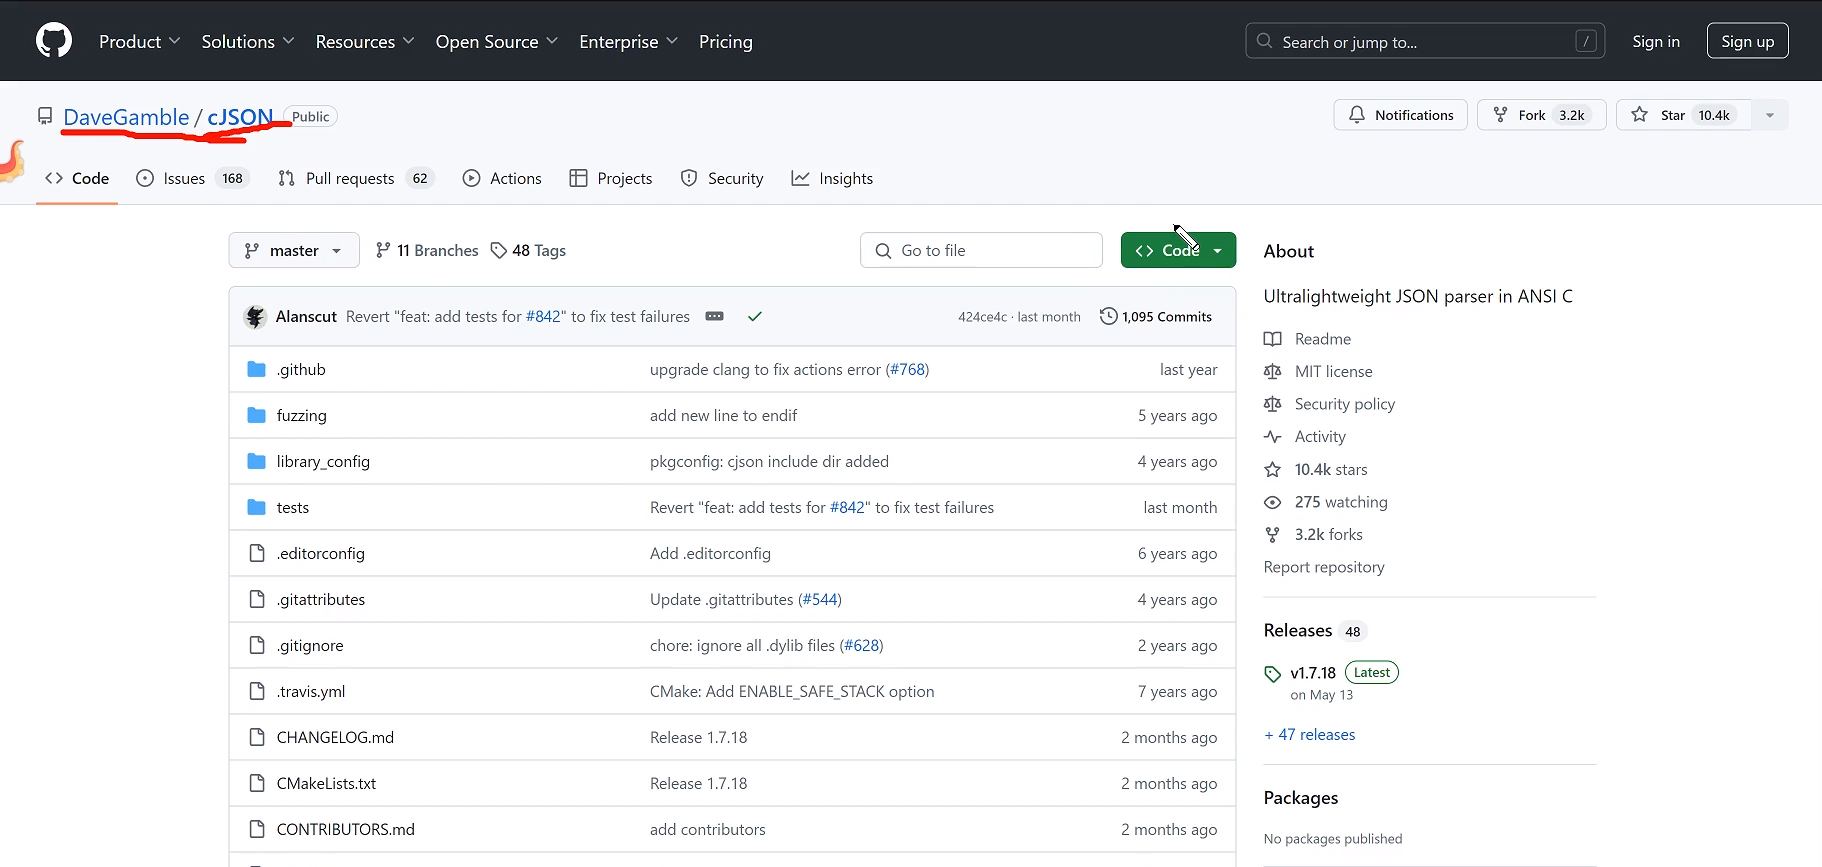Viewport: 1822px width, 867px height.
Task: Click the tag icon next to v1.7.18 release
Action: coord(1273,674)
